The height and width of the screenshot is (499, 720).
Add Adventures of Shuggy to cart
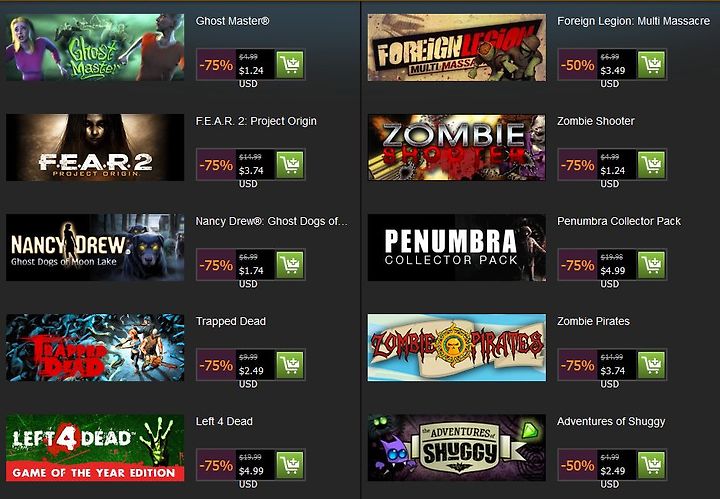coord(651,465)
